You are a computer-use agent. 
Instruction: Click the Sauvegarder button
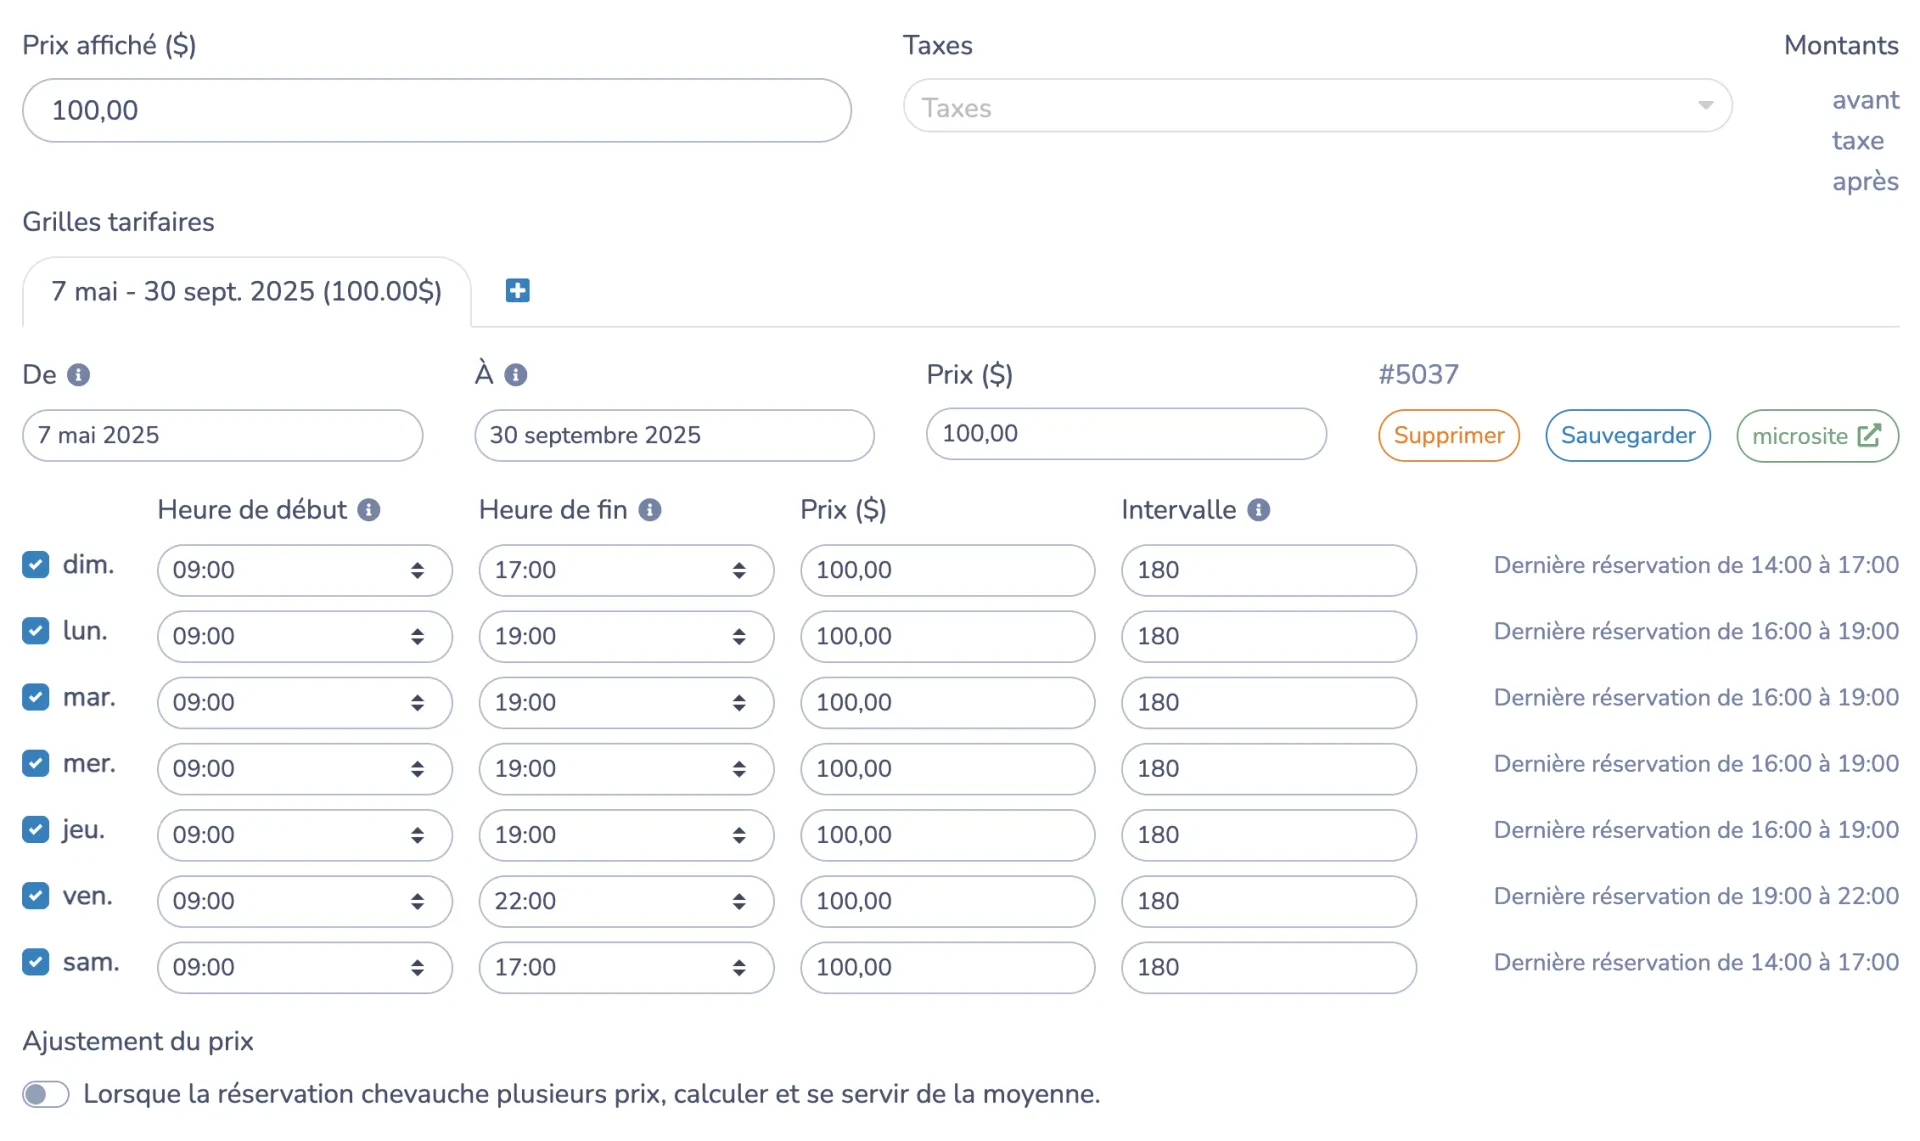(x=1628, y=436)
